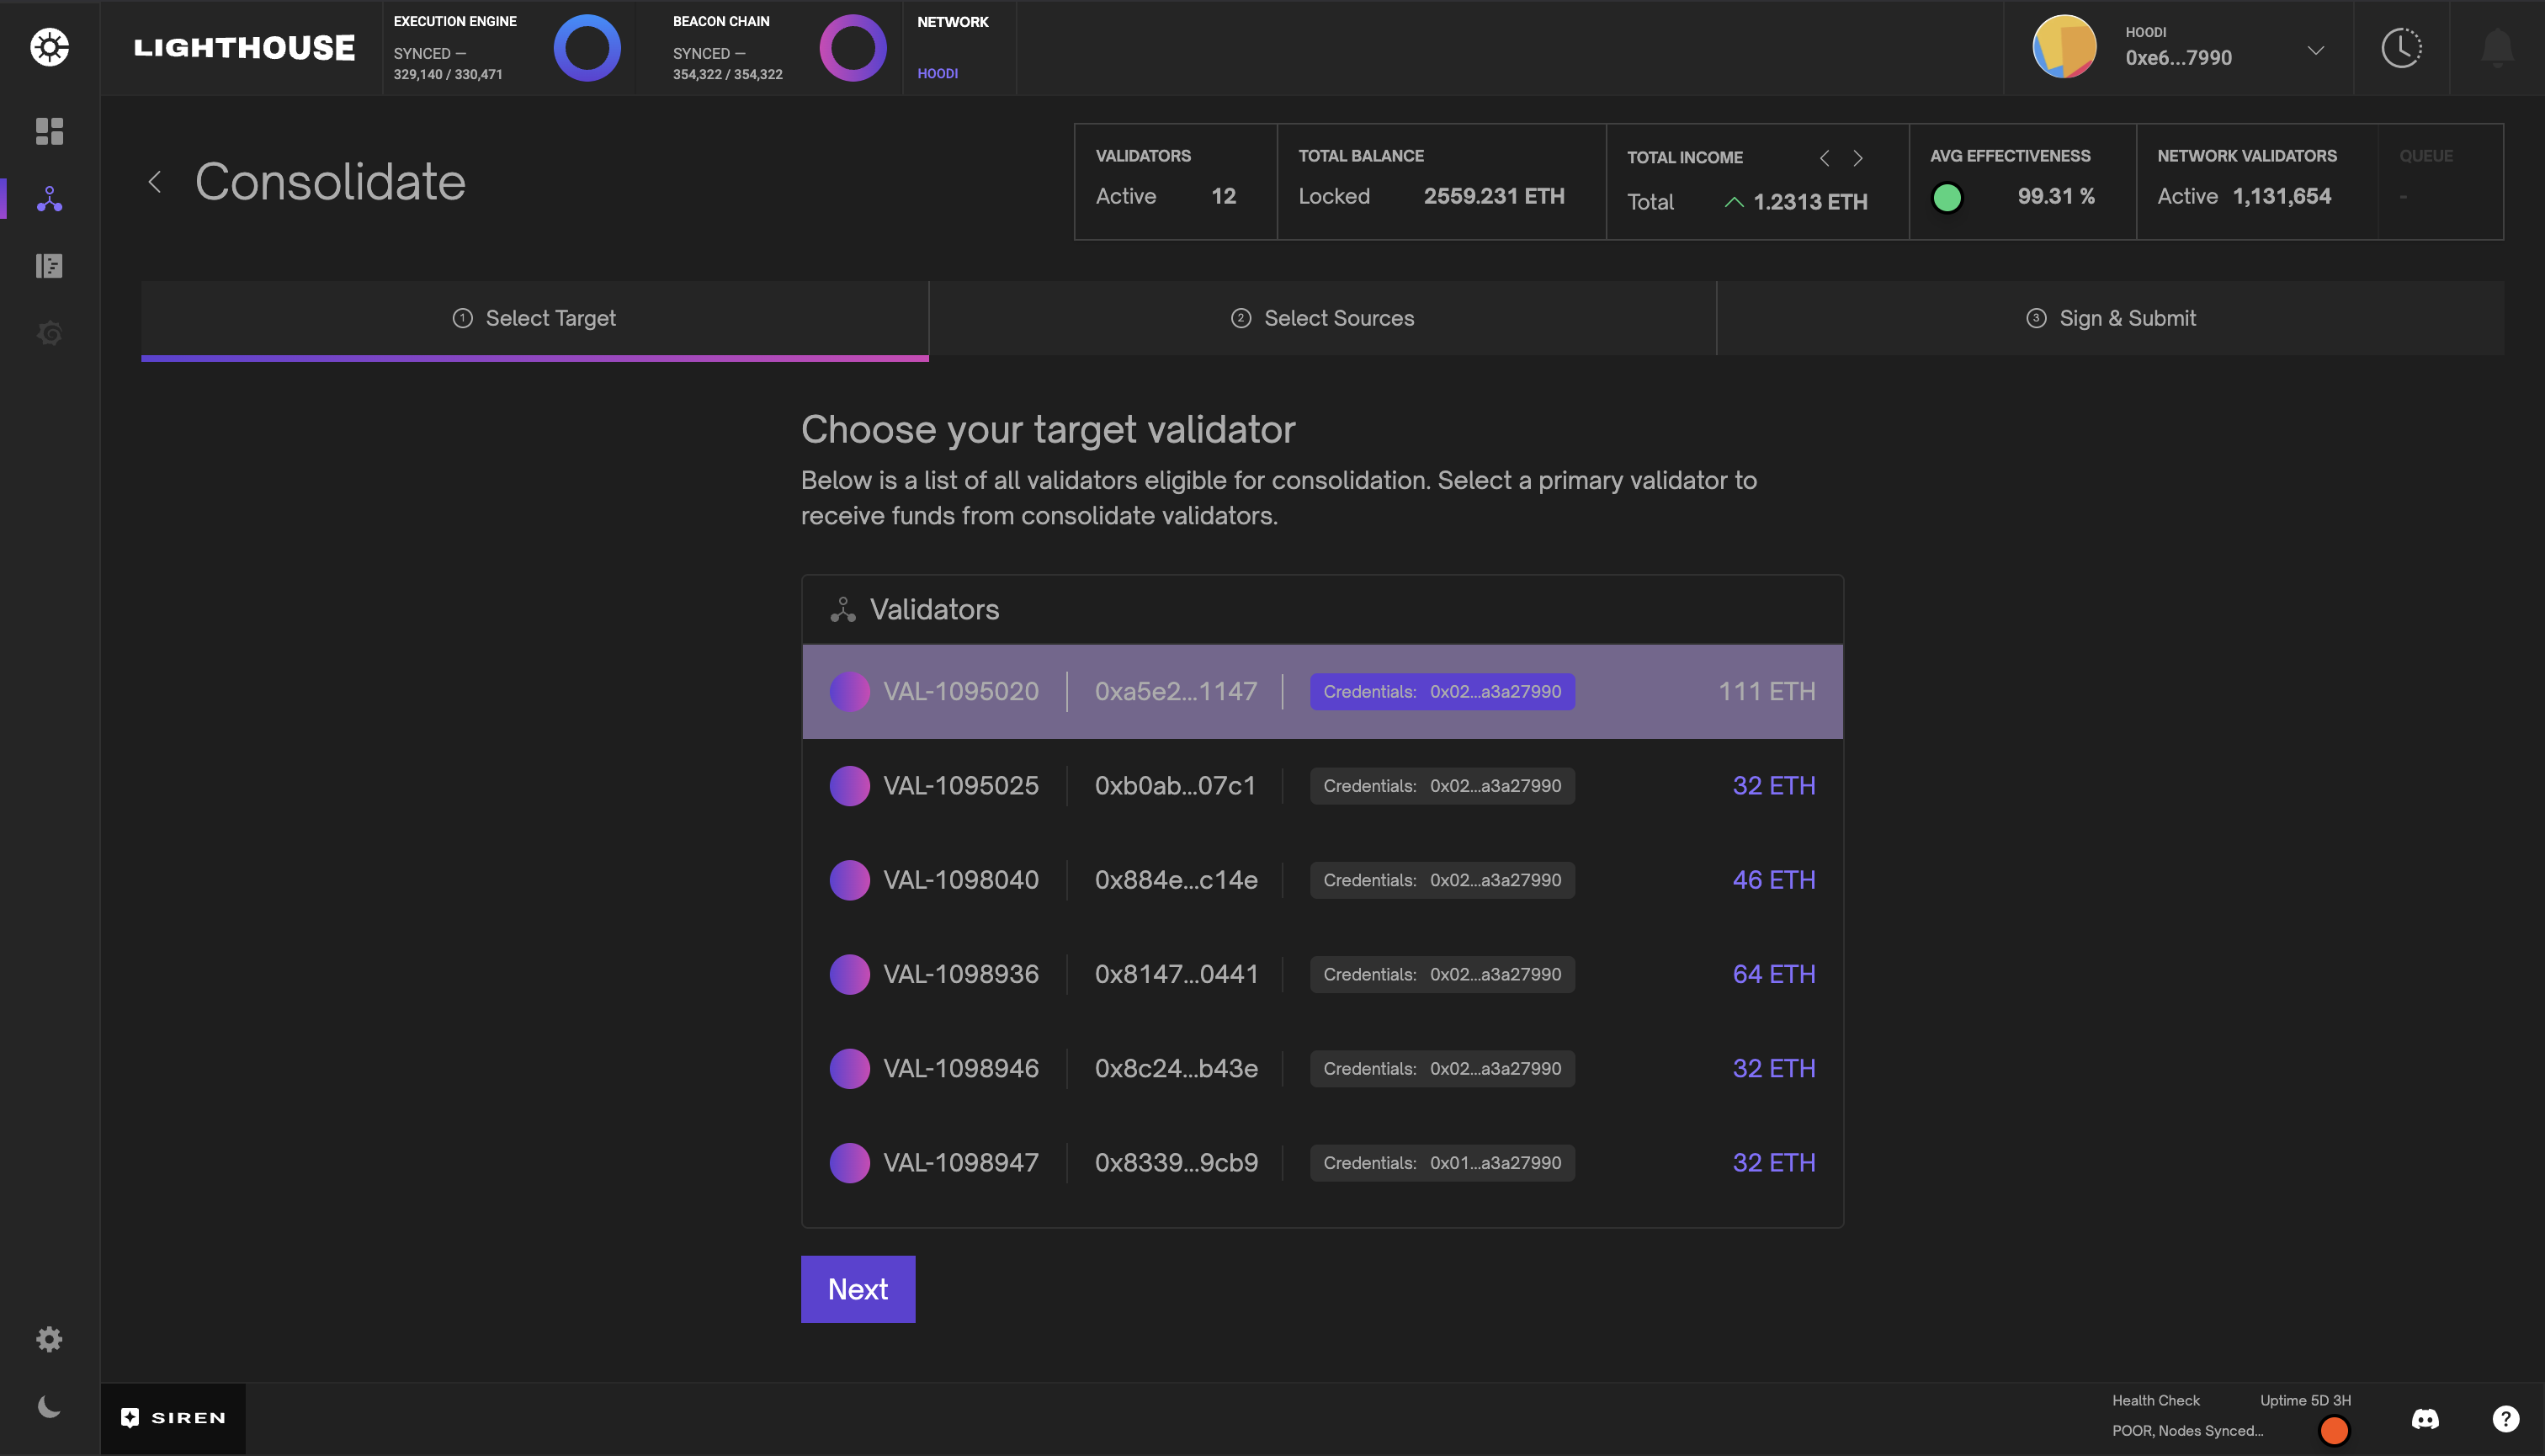Viewport: 2545px width, 1456px height.
Task: Open settings gear in sidebar
Action: (49, 1339)
